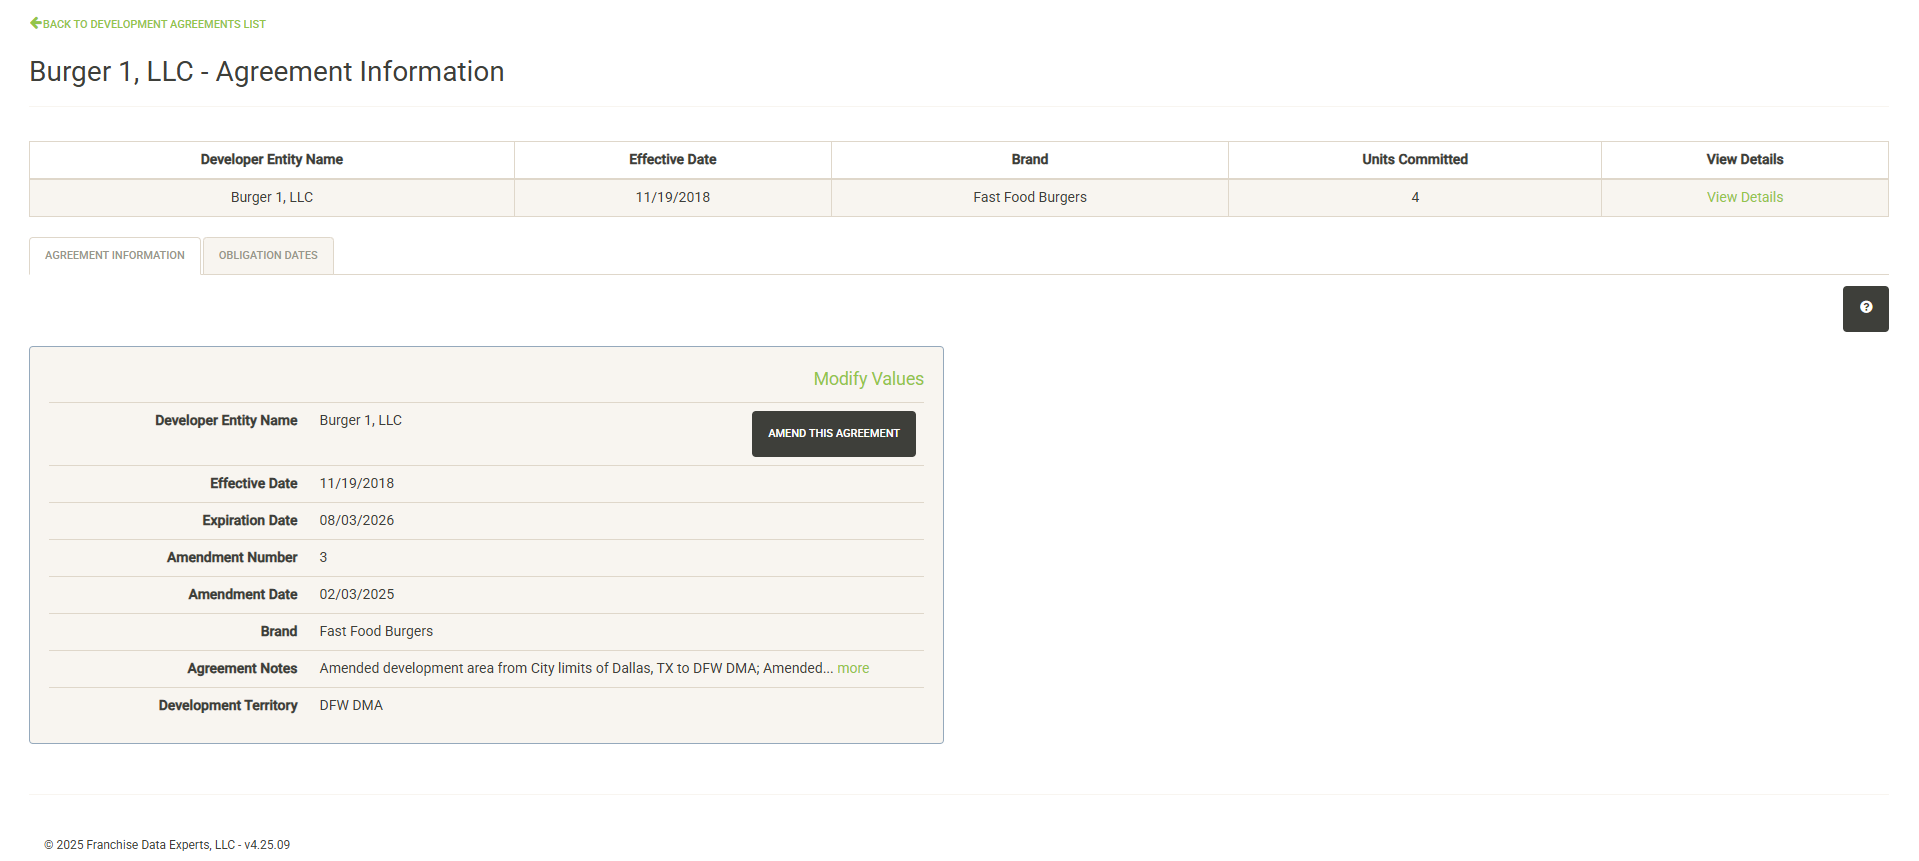Image resolution: width=1919 pixels, height=861 pixels.
Task: Click the Units Committed column header
Action: (1414, 160)
